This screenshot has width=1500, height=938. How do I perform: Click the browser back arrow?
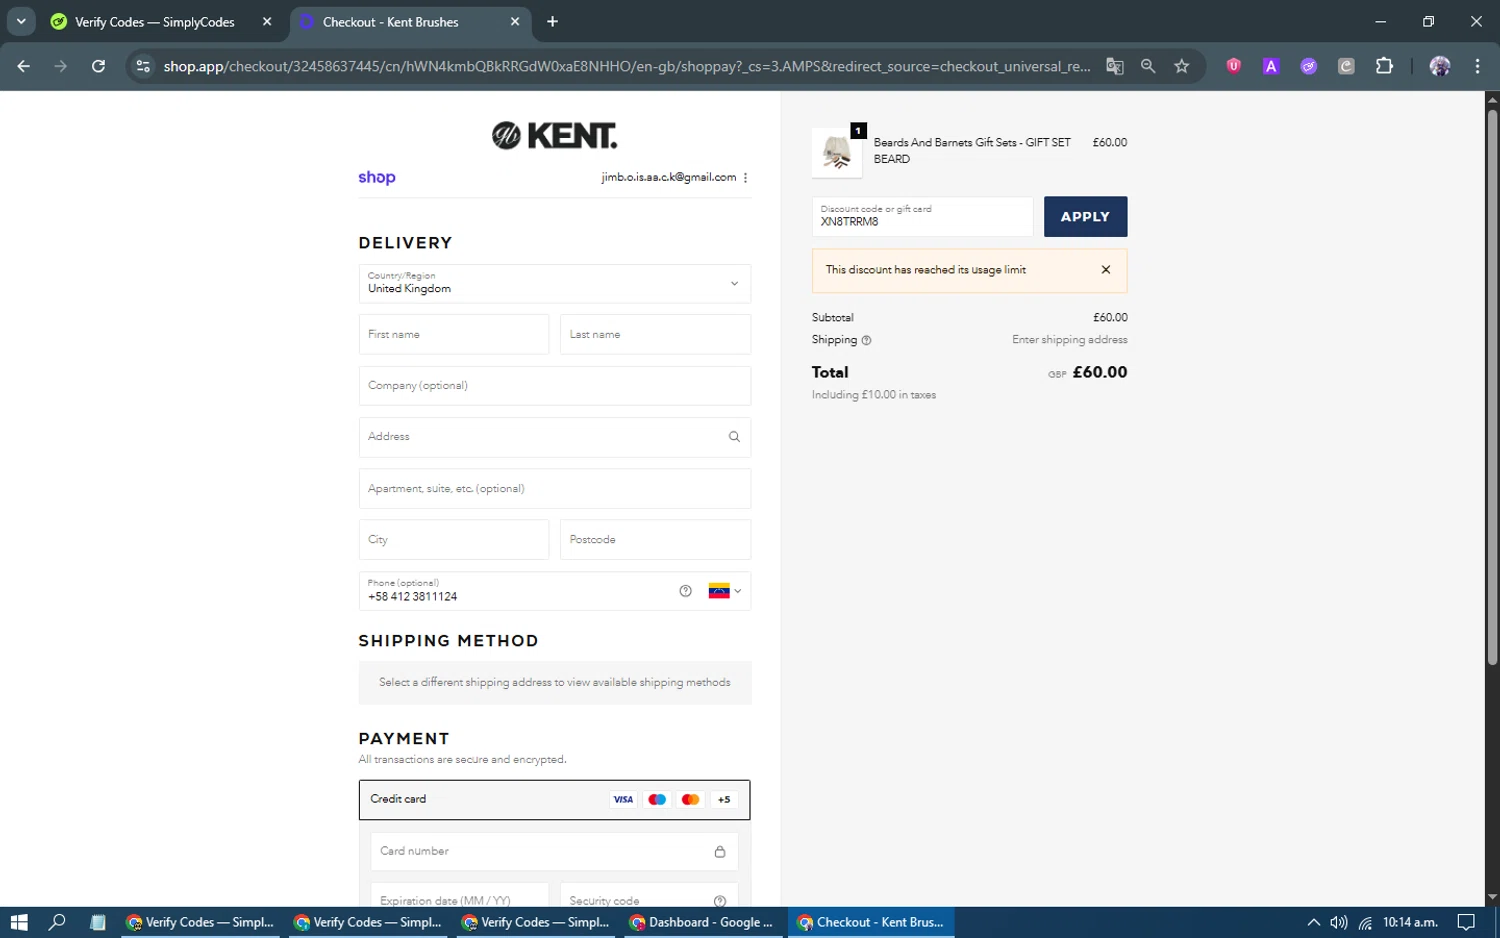(23, 66)
